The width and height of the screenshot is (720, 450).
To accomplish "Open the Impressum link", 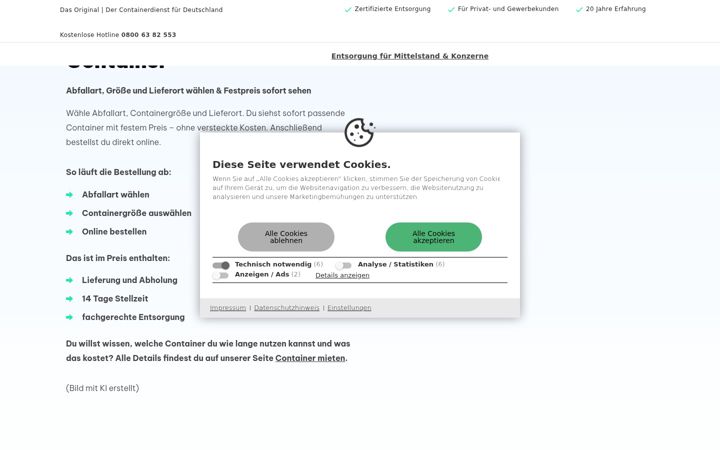I will coord(228,308).
